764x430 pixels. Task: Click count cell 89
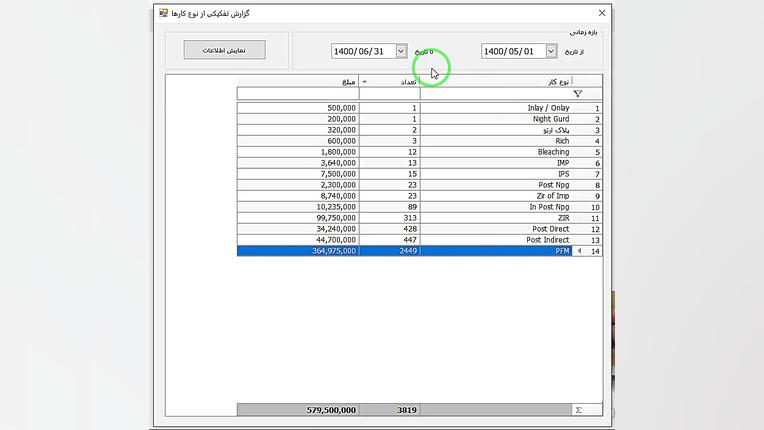pyautogui.click(x=389, y=207)
